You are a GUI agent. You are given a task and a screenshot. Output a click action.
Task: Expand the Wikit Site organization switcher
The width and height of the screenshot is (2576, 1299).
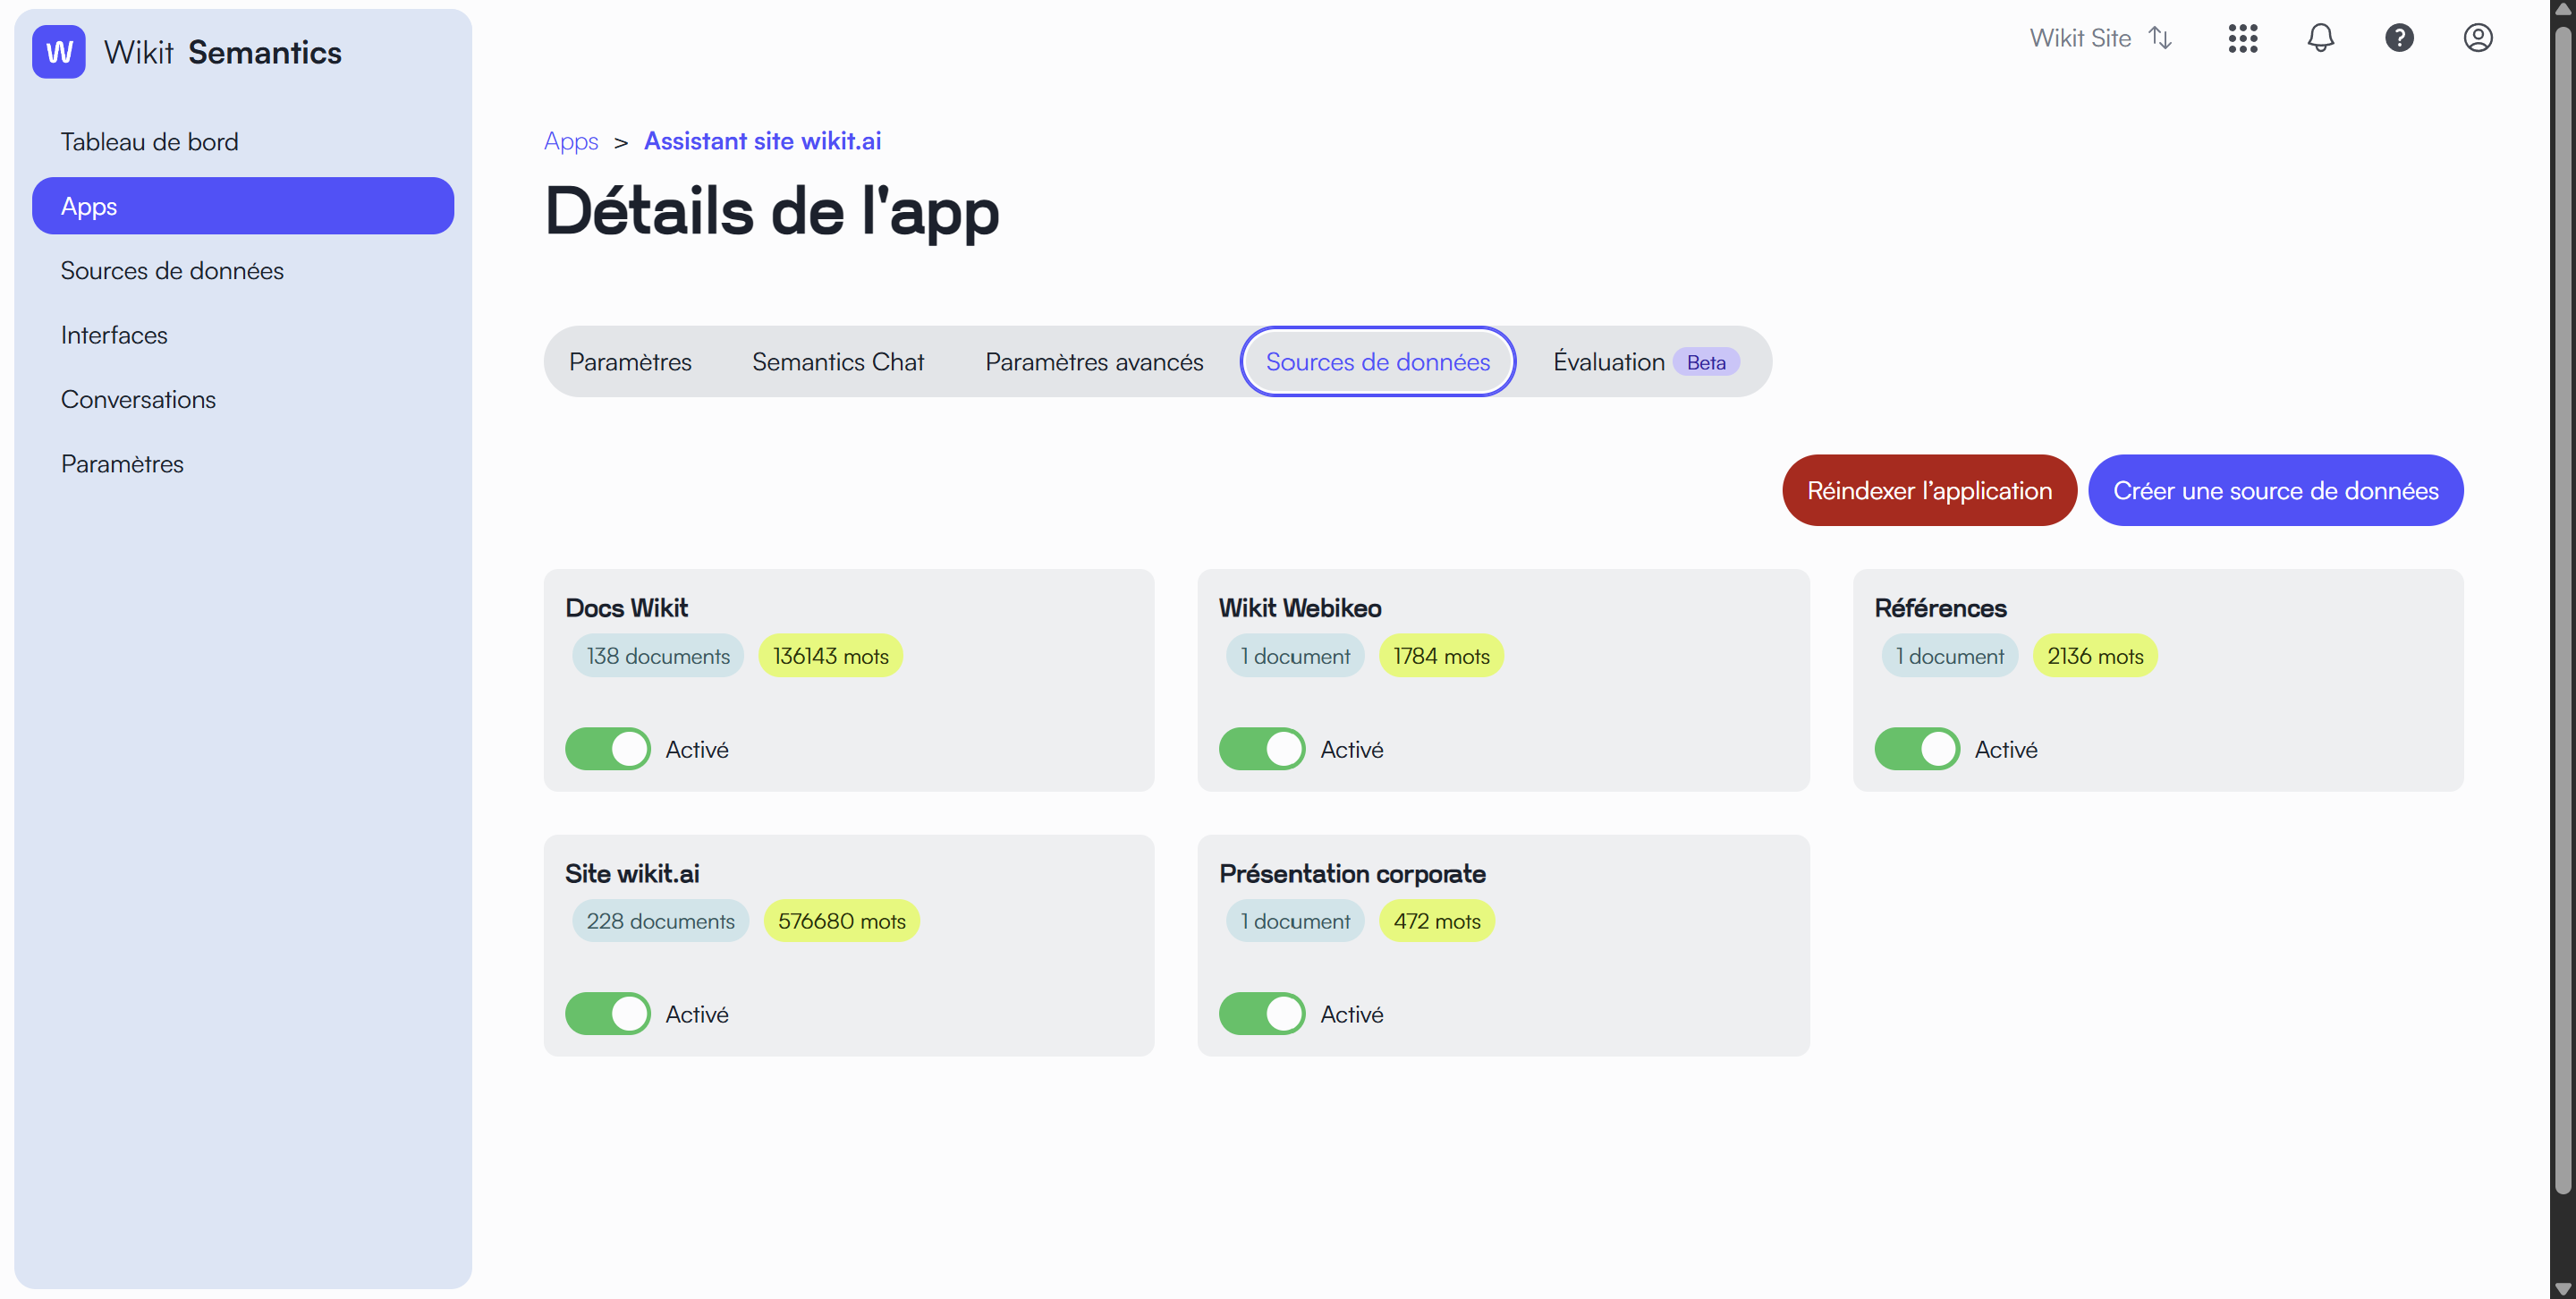[2100, 38]
